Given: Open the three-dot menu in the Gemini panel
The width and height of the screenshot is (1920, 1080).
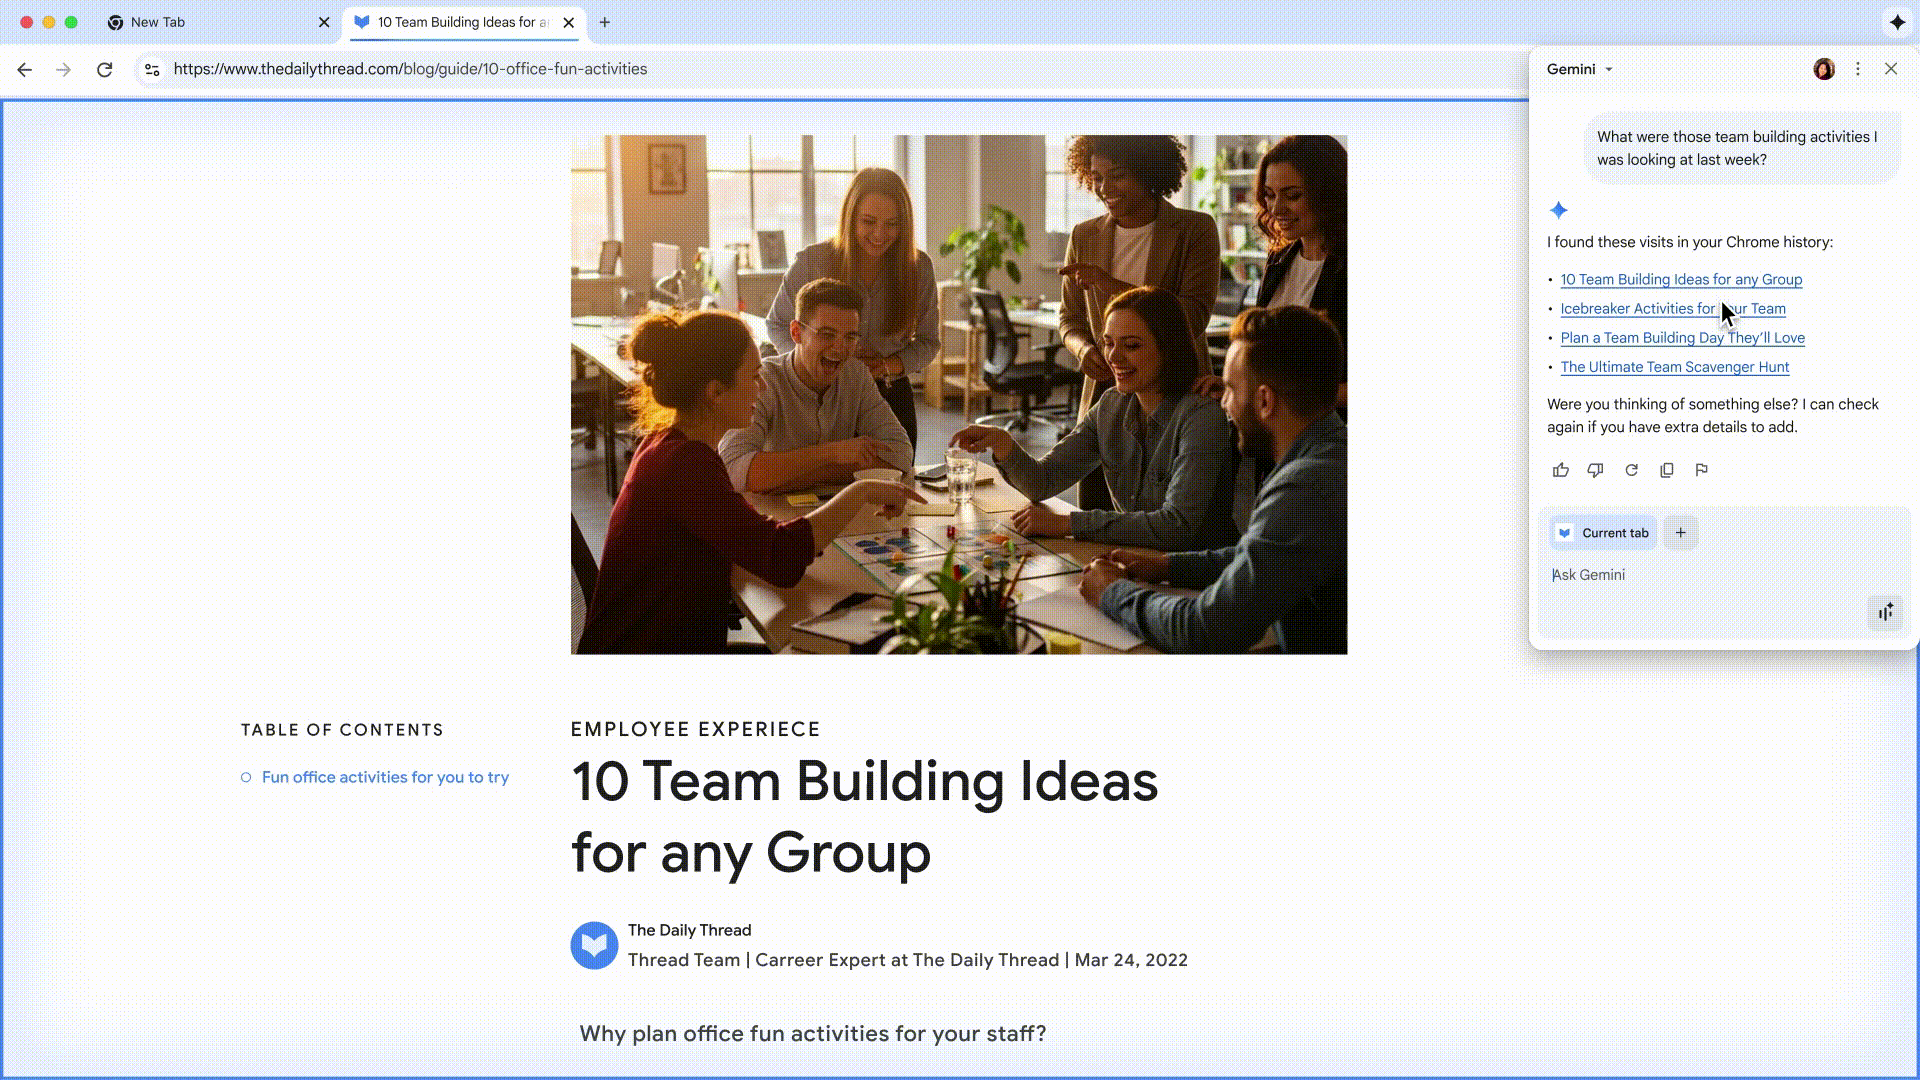Looking at the screenshot, I should (x=1858, y=69).
